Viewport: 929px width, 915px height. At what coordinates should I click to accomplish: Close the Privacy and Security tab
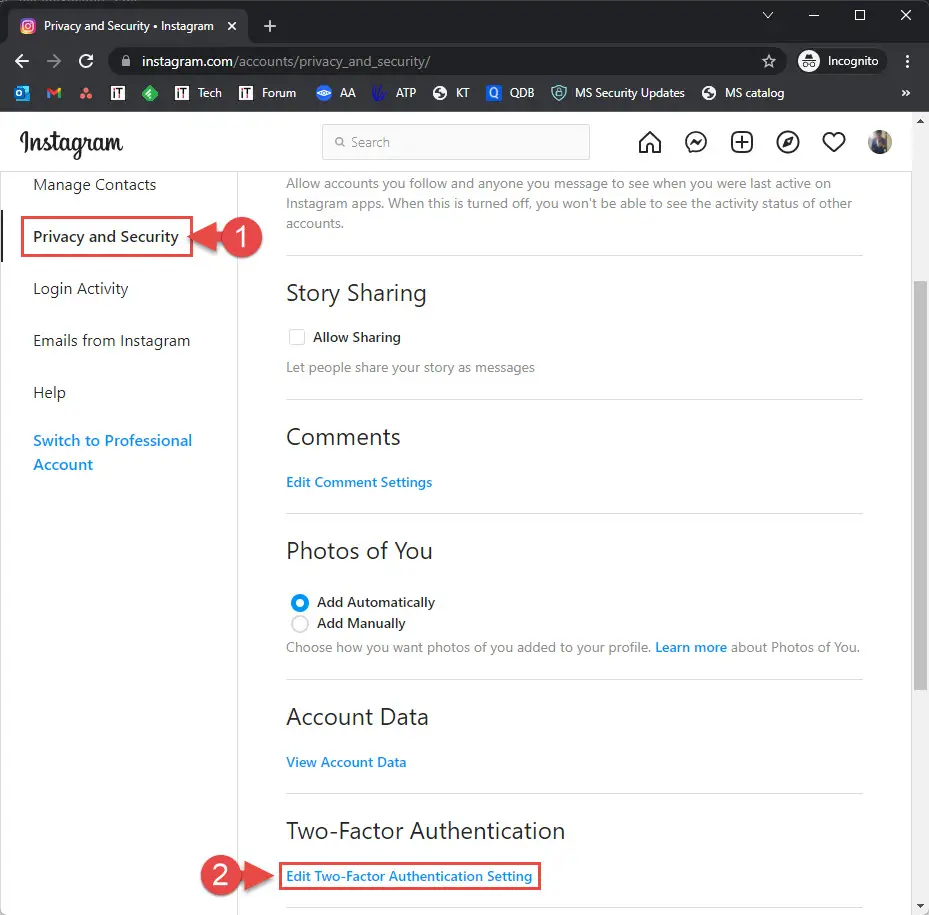point(232,26)
